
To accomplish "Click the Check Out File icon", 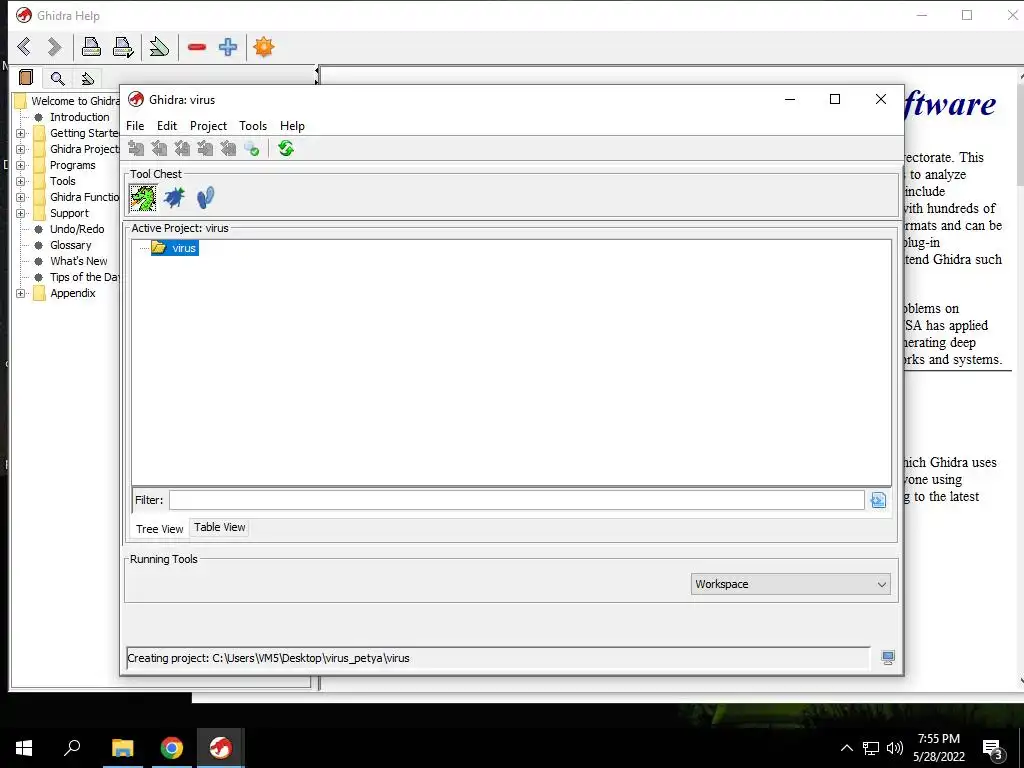I will [159, 149].
